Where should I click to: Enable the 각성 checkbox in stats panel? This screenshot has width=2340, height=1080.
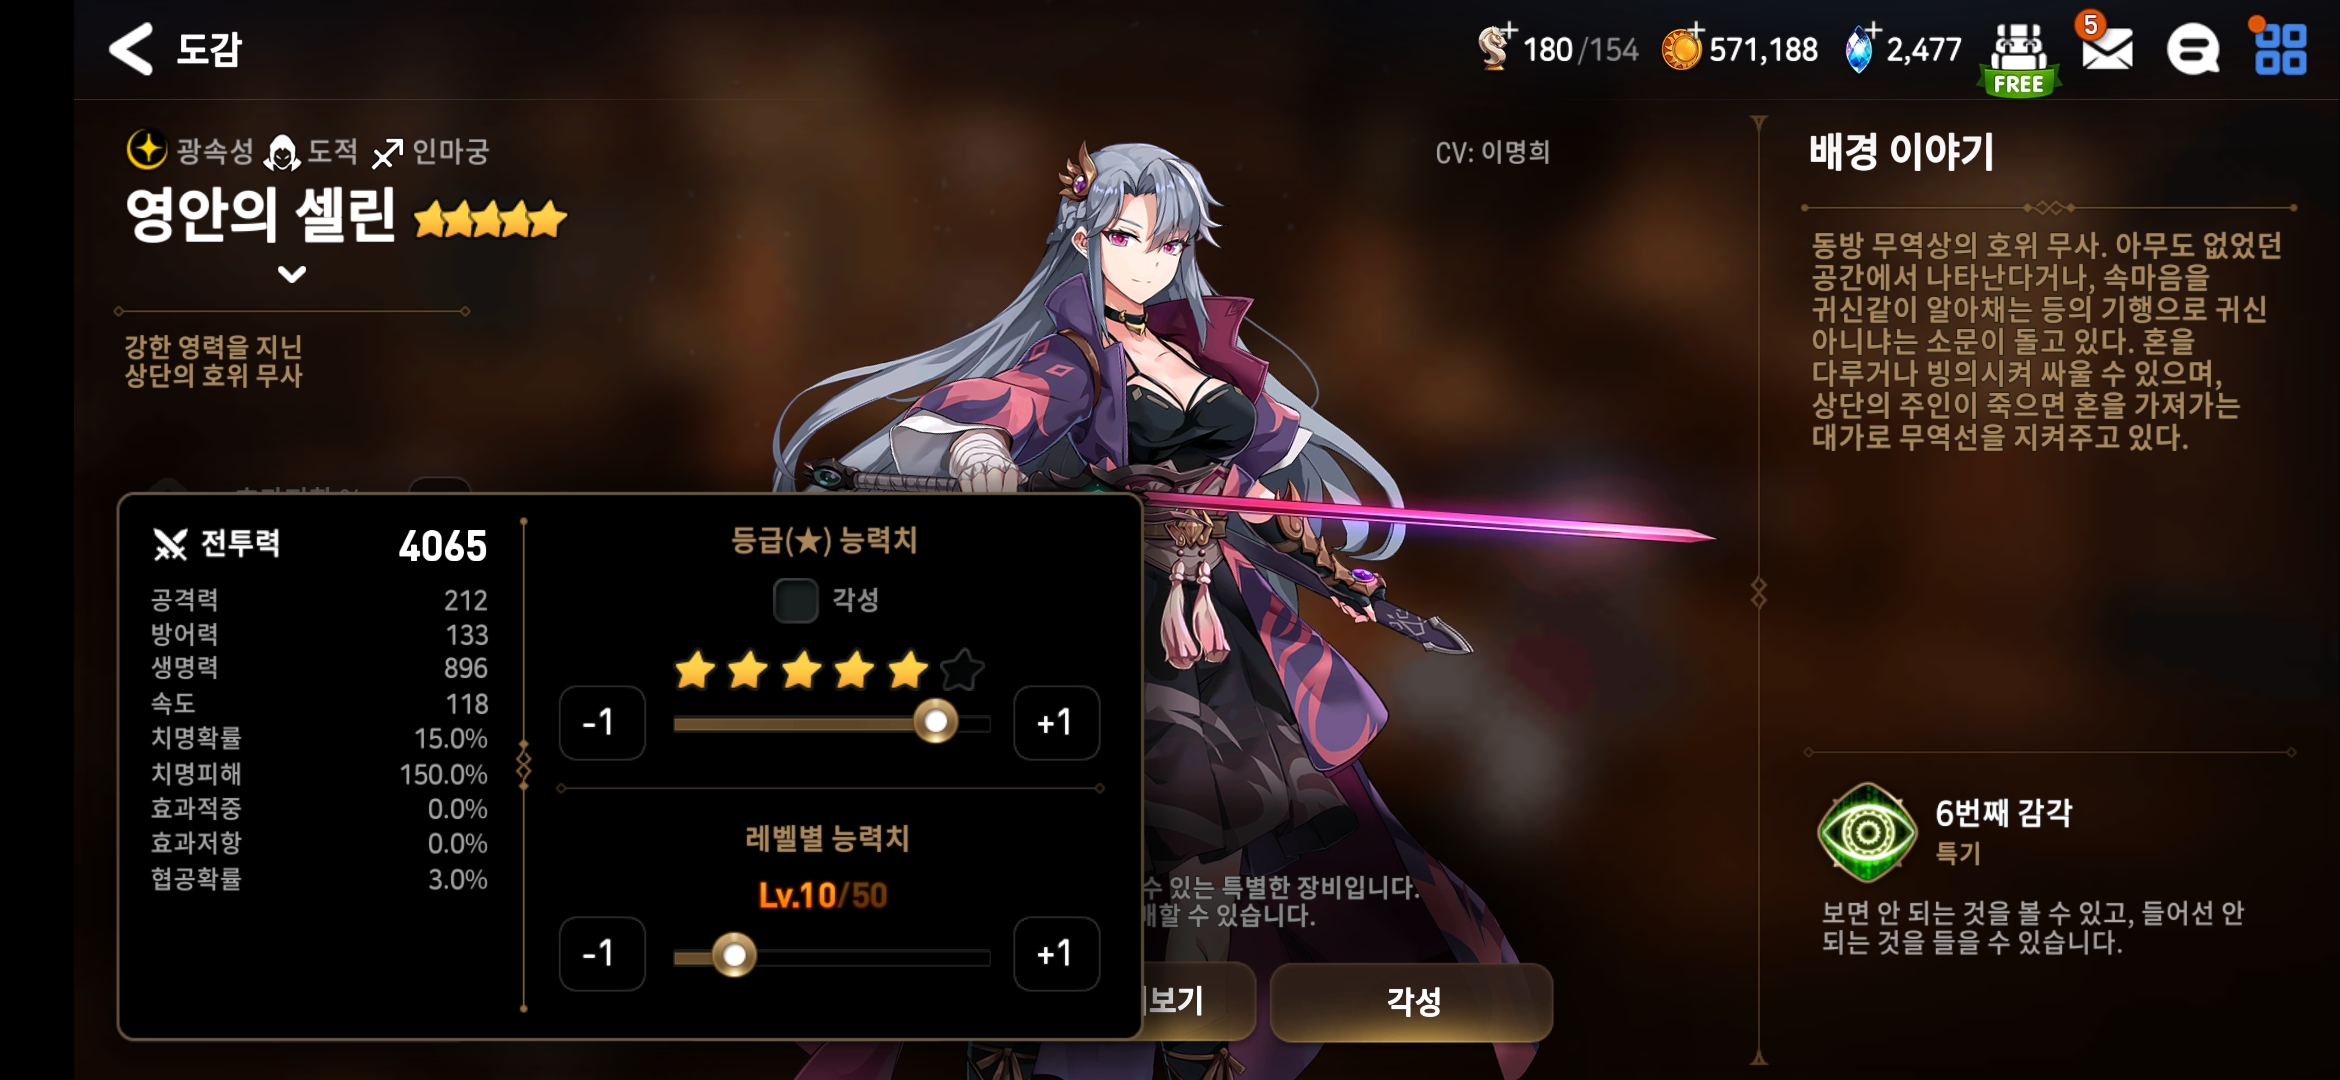point(796,600)
